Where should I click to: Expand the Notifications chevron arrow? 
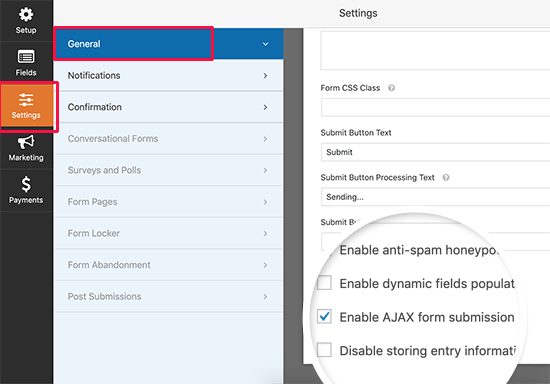pyautogui.click(x=266, y=76)
